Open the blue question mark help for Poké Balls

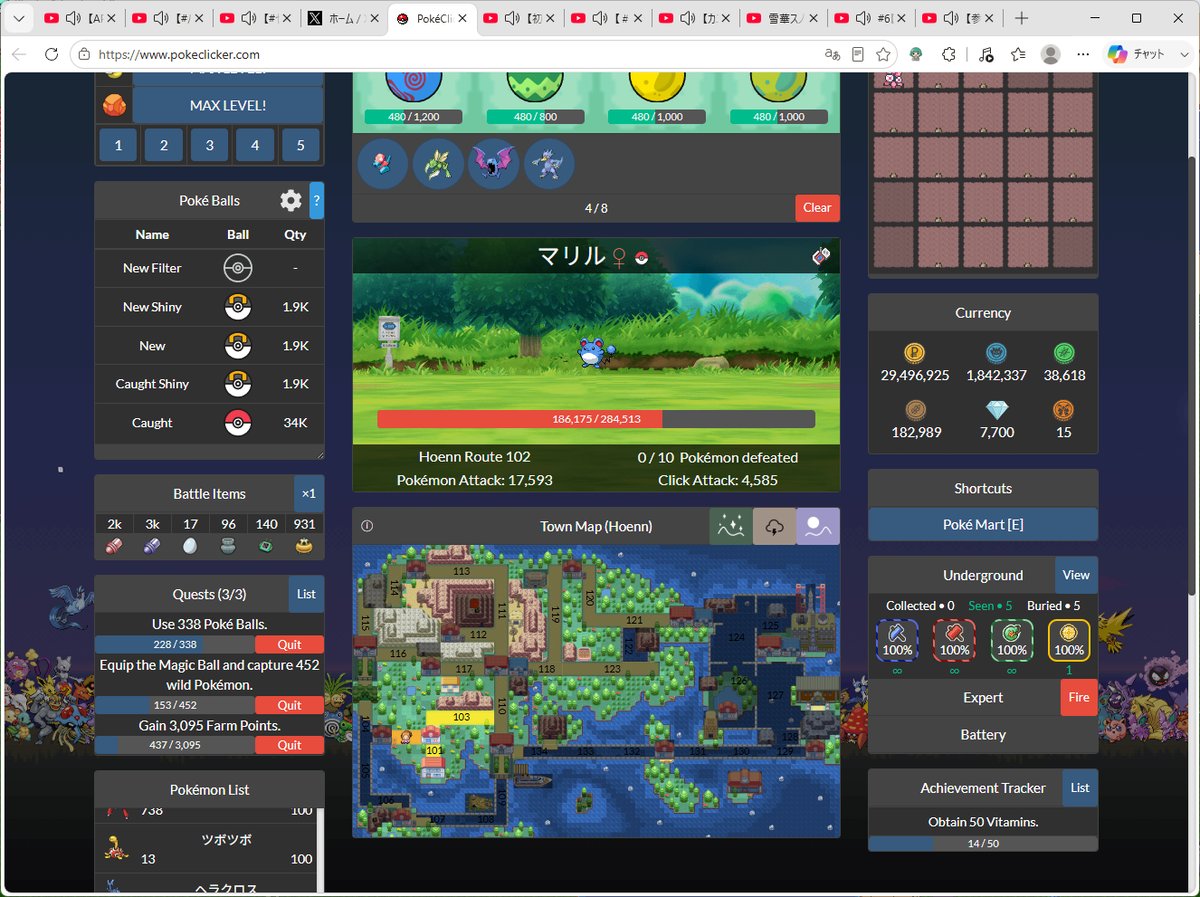click(317, 200)
